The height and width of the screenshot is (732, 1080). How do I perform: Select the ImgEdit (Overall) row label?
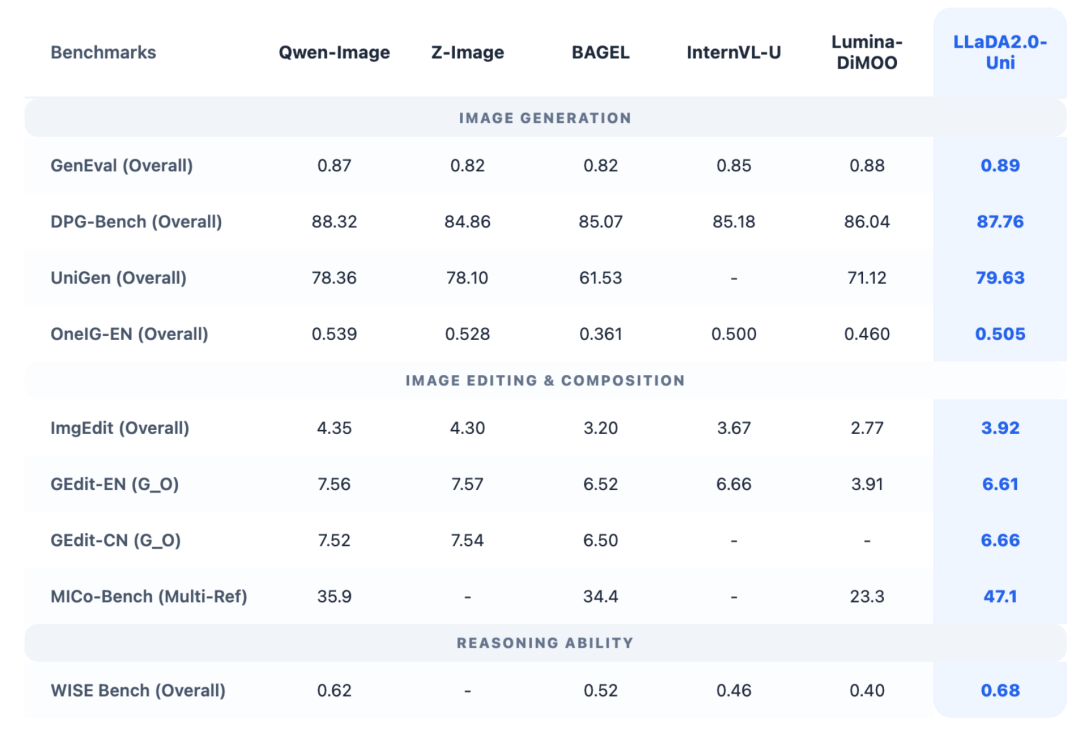coord(119,428)
